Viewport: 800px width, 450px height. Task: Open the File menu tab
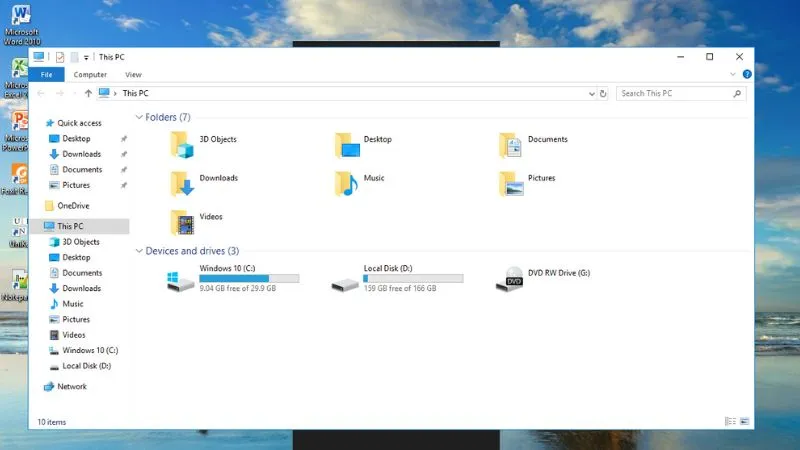(46, 74)
